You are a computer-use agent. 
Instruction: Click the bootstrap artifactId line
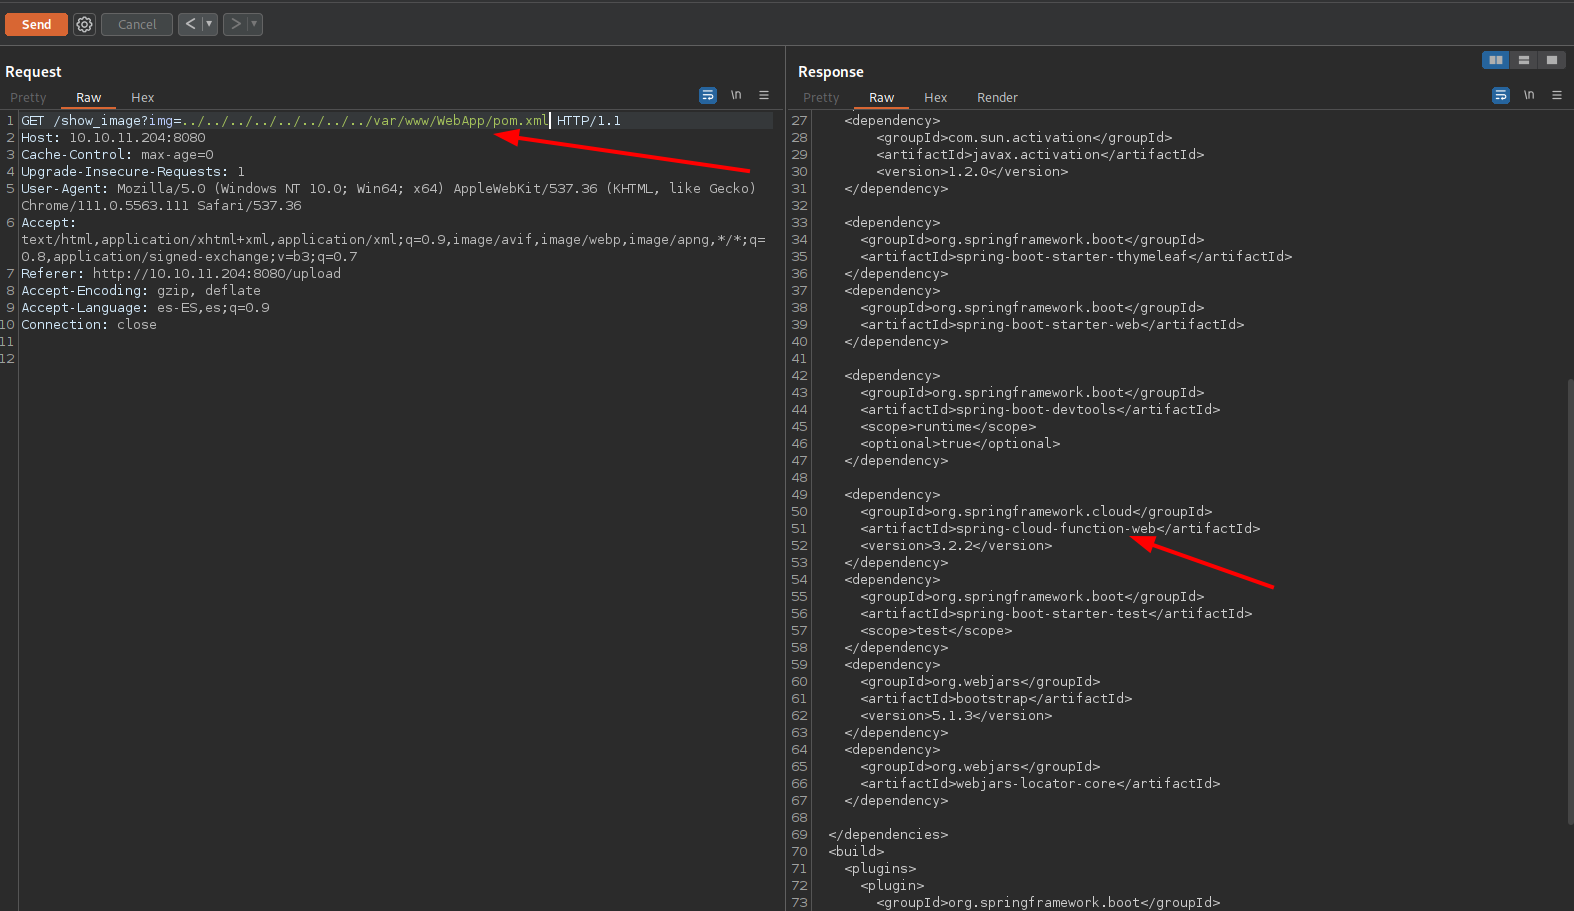(996, 698)
